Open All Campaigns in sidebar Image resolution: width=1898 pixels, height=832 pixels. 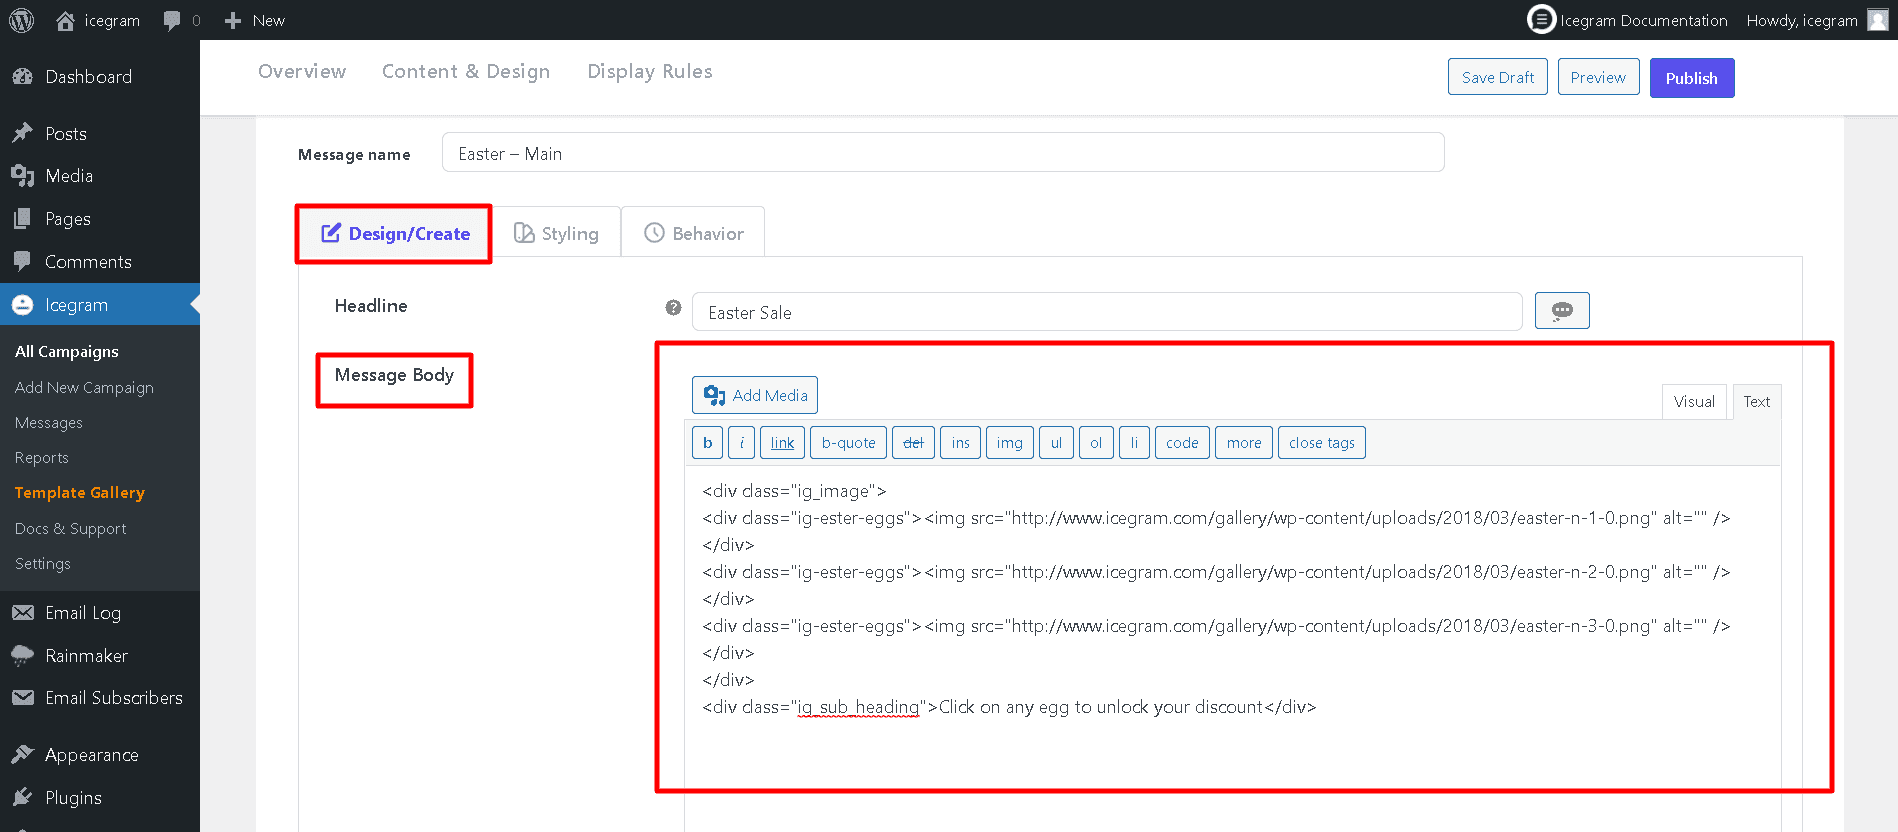coord(67,351)
